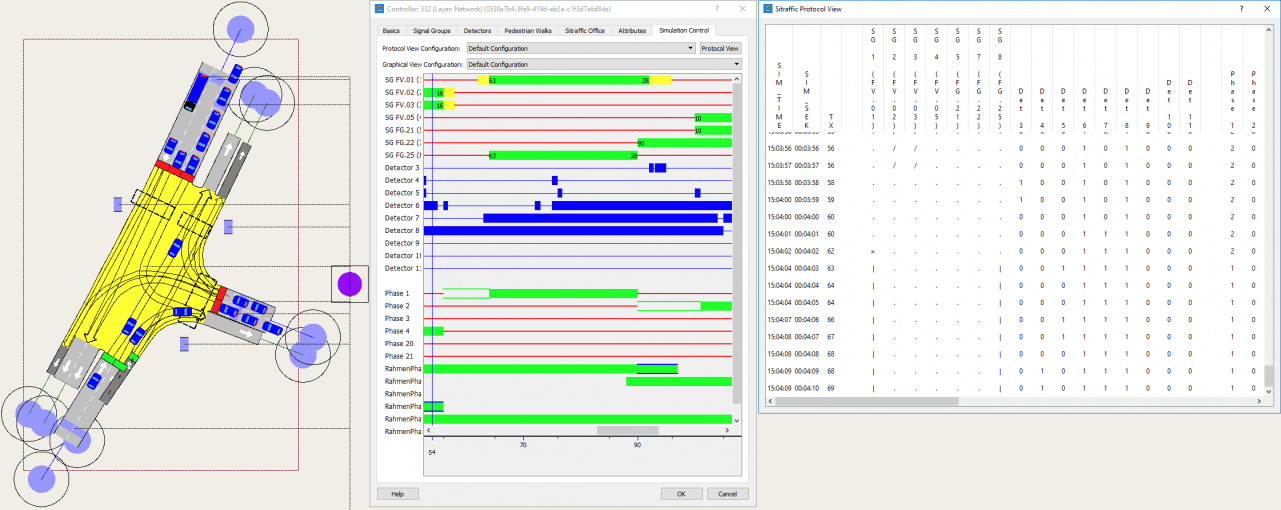Click the chart's scroll-left arrow

pos(428,431)
